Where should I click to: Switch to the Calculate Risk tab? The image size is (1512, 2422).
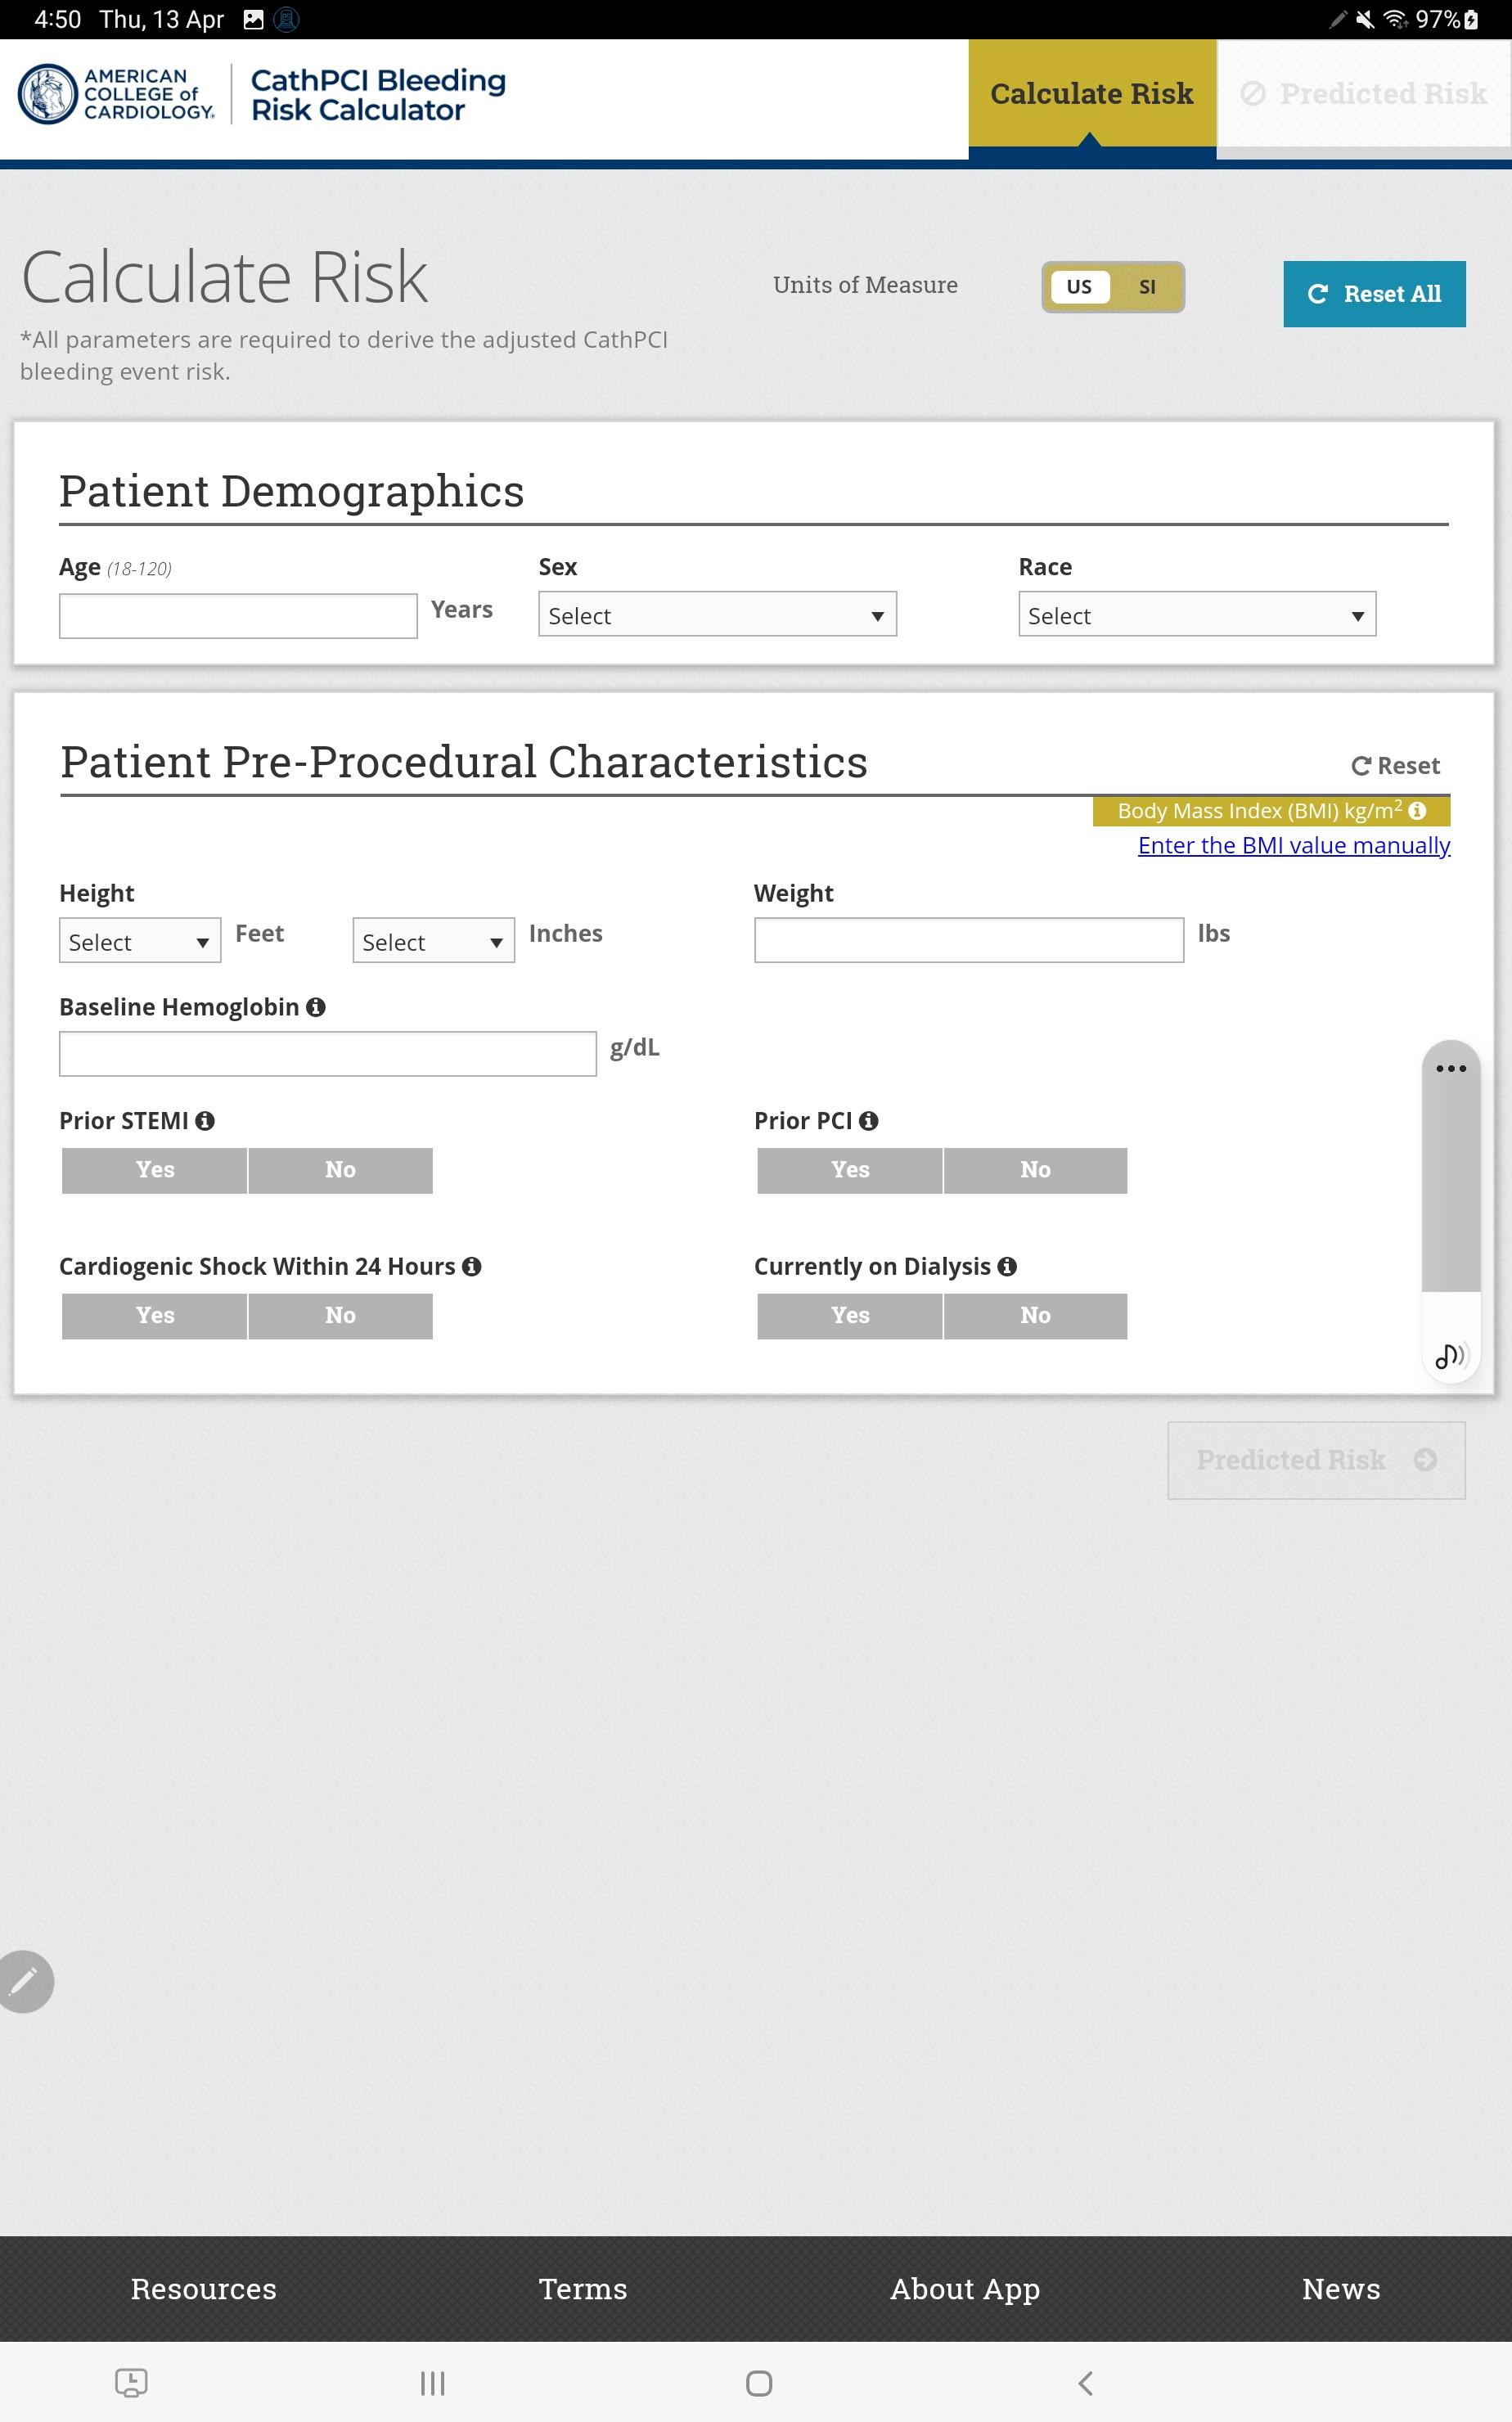point(1092,94)
